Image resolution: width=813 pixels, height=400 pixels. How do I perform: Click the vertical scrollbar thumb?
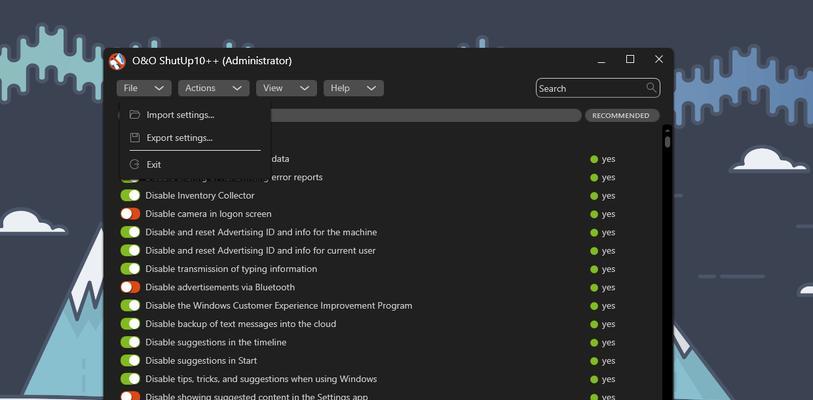pos(667,141)
